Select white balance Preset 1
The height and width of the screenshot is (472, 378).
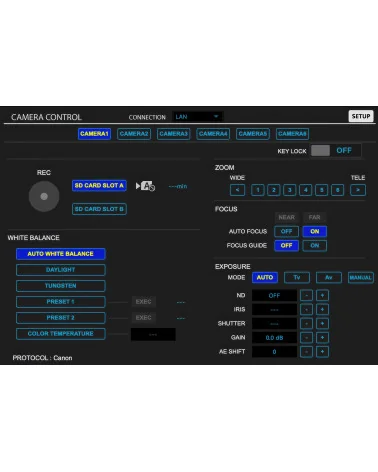[61, 302]
